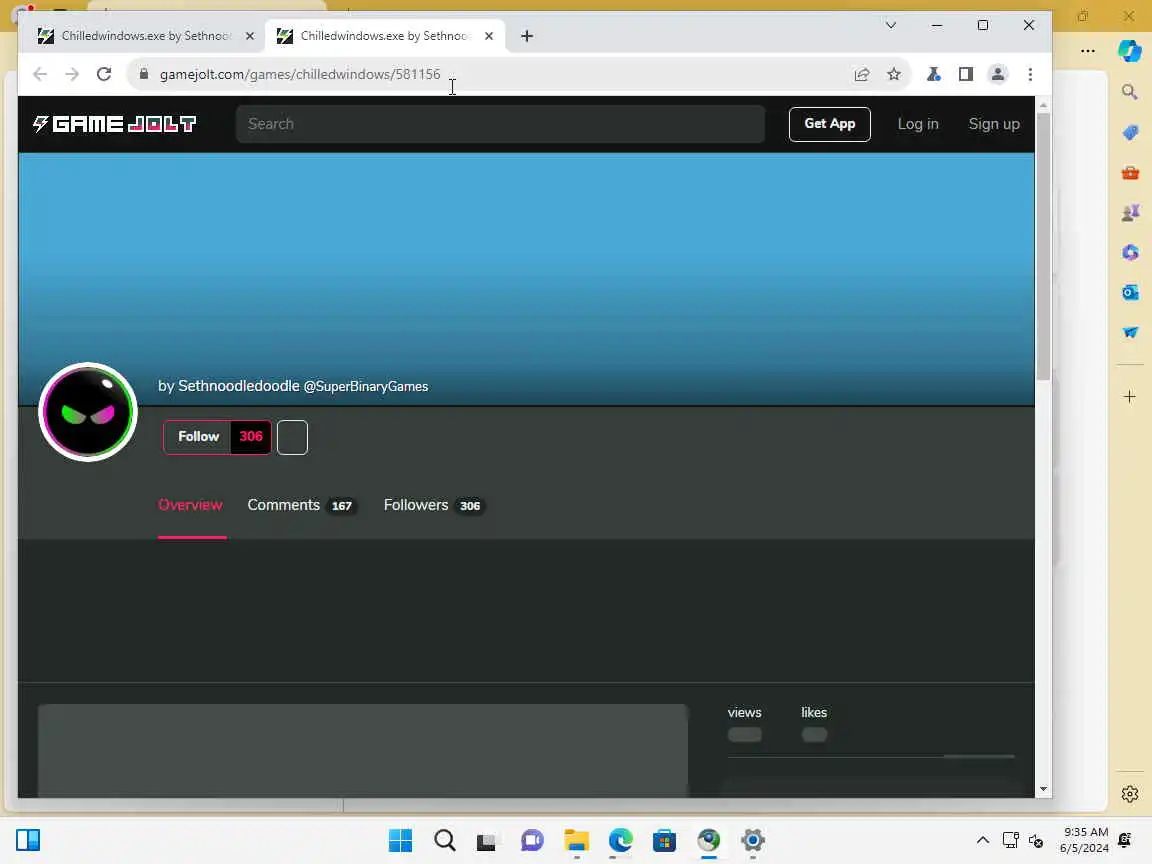
Task: Click the lock icon in the address bar
Action: click(x=144, y=74)
